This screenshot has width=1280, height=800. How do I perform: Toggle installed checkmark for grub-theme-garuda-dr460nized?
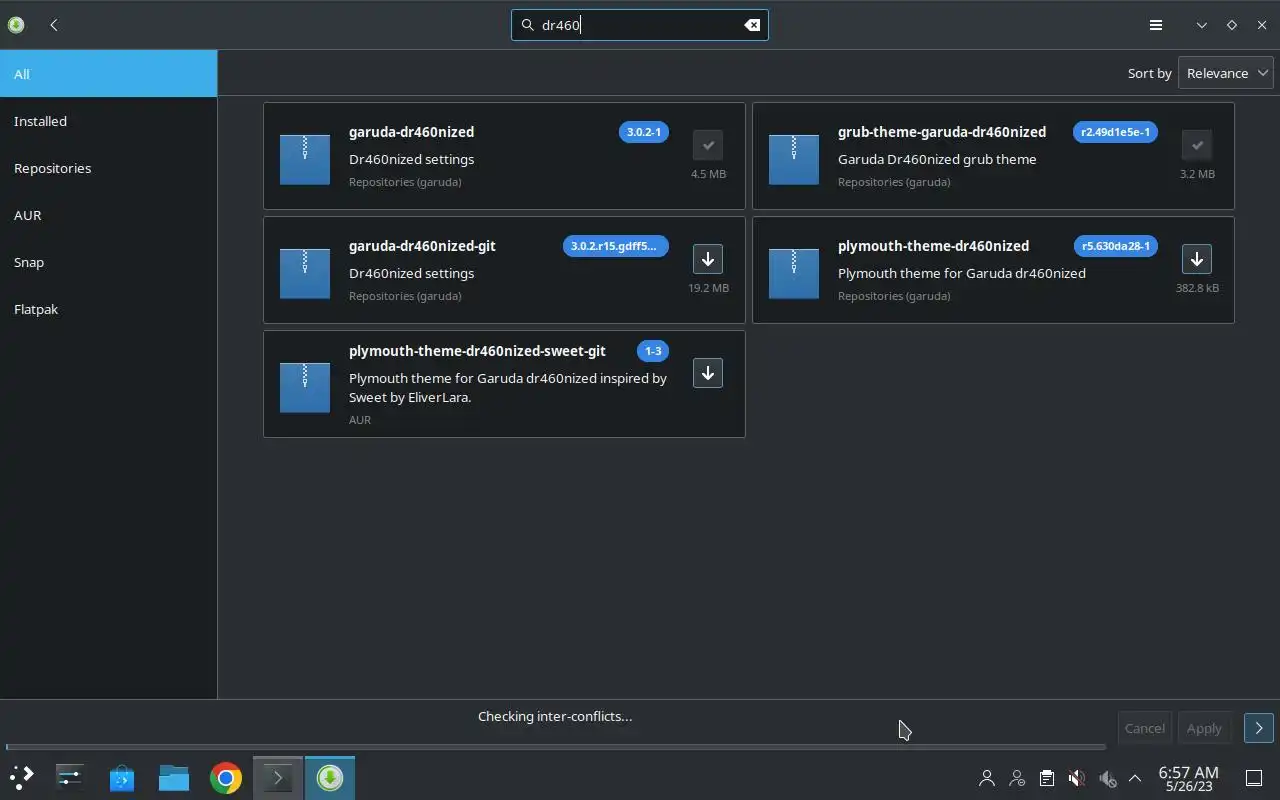coord(1197,145)
